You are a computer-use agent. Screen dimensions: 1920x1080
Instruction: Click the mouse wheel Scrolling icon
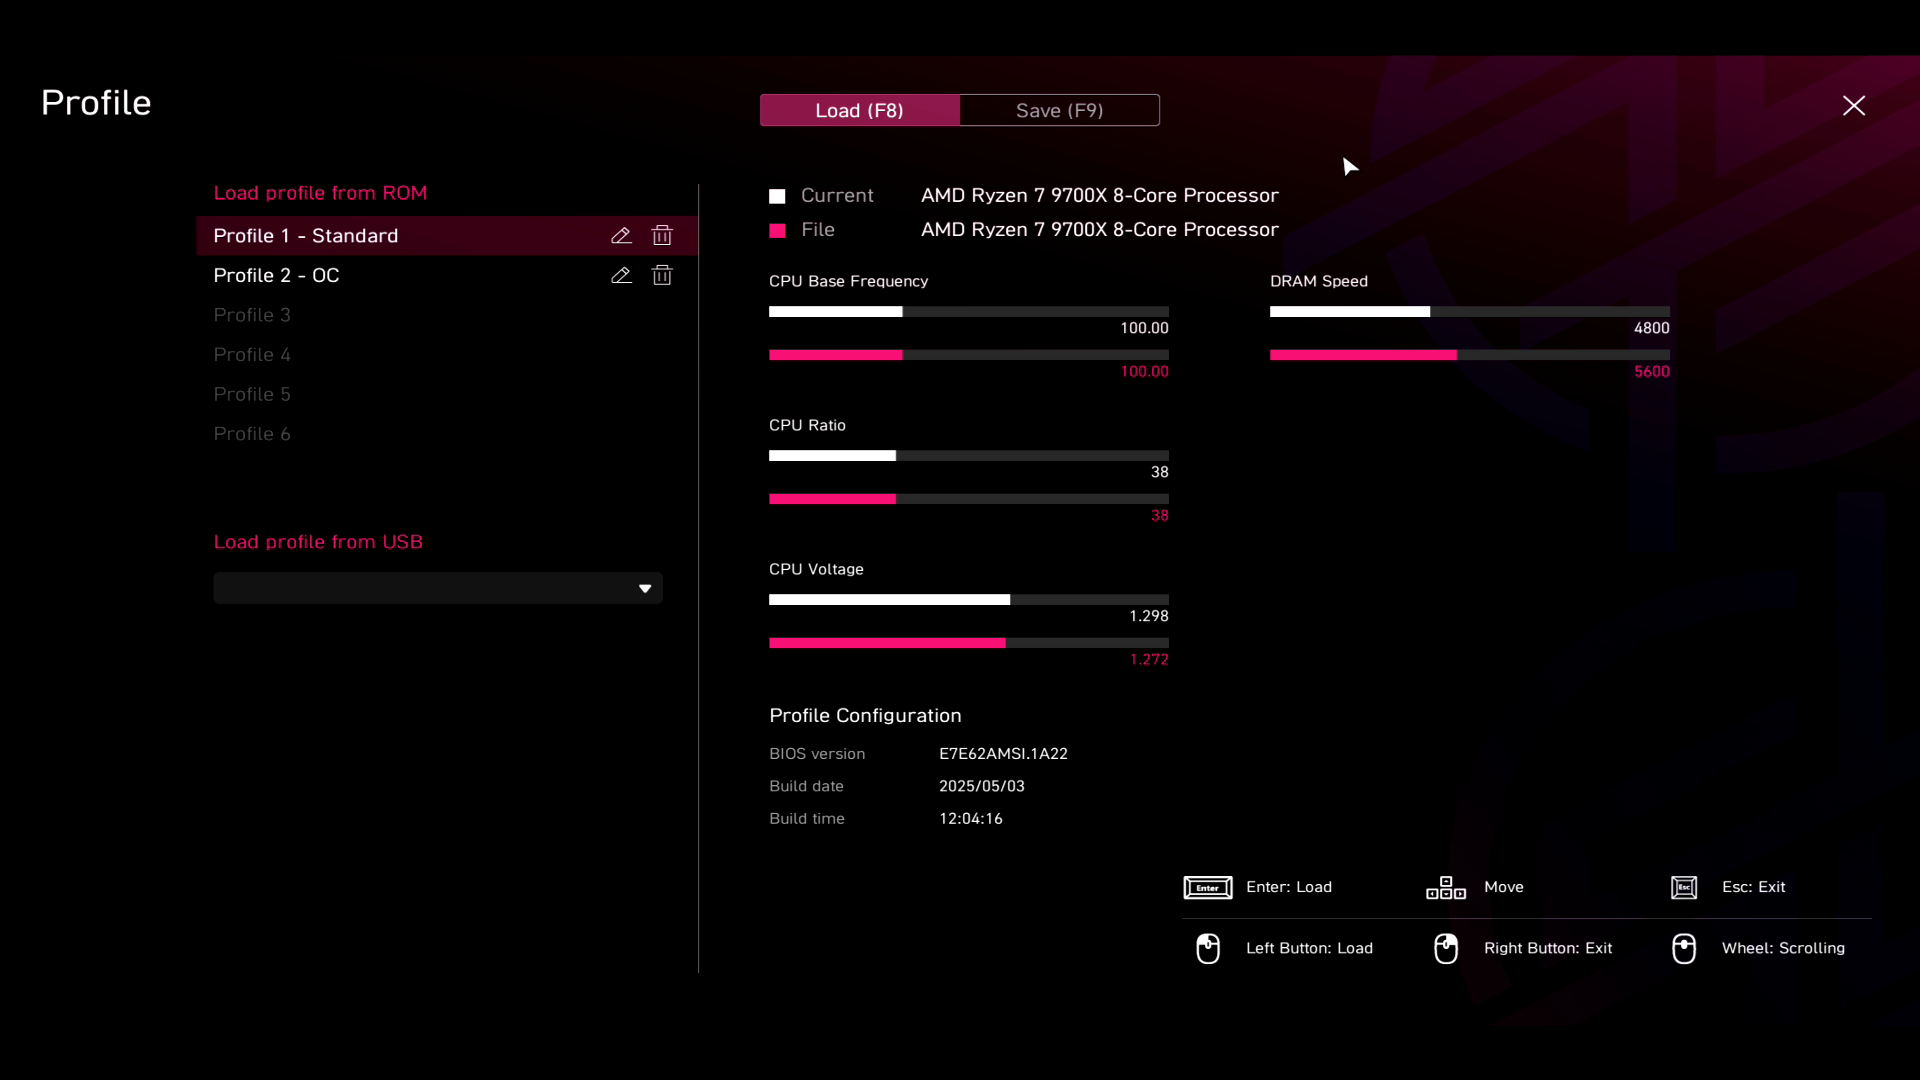tap(1684, 948)
